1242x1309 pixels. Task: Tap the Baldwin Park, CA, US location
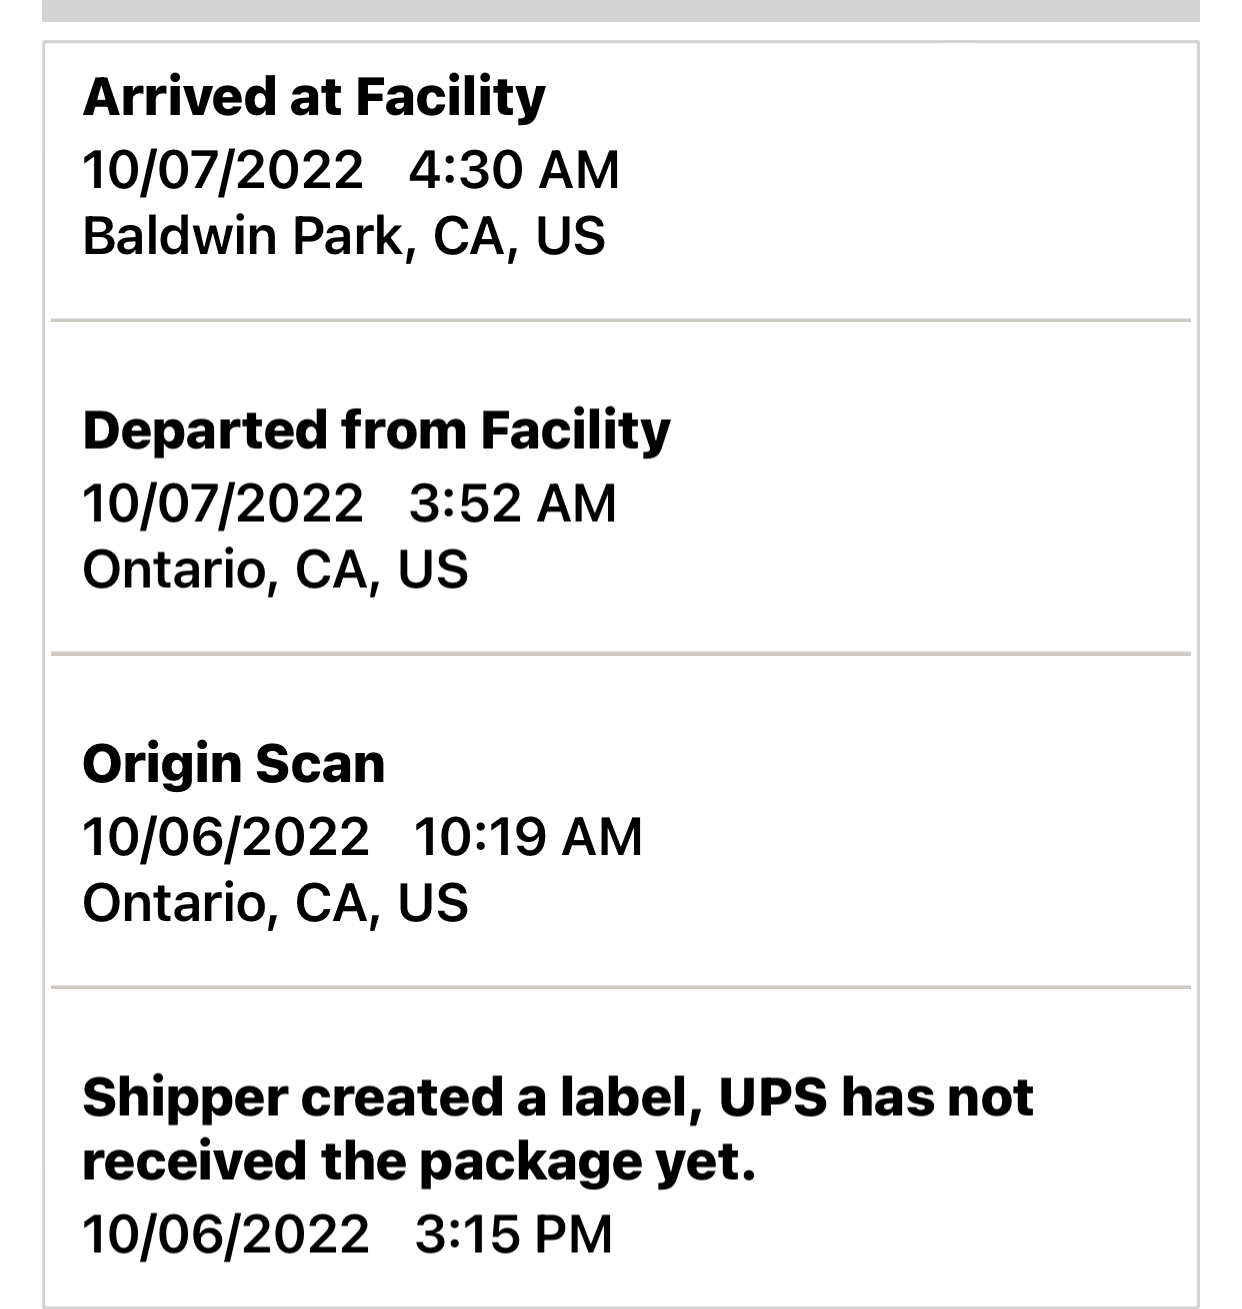[344, 236]
